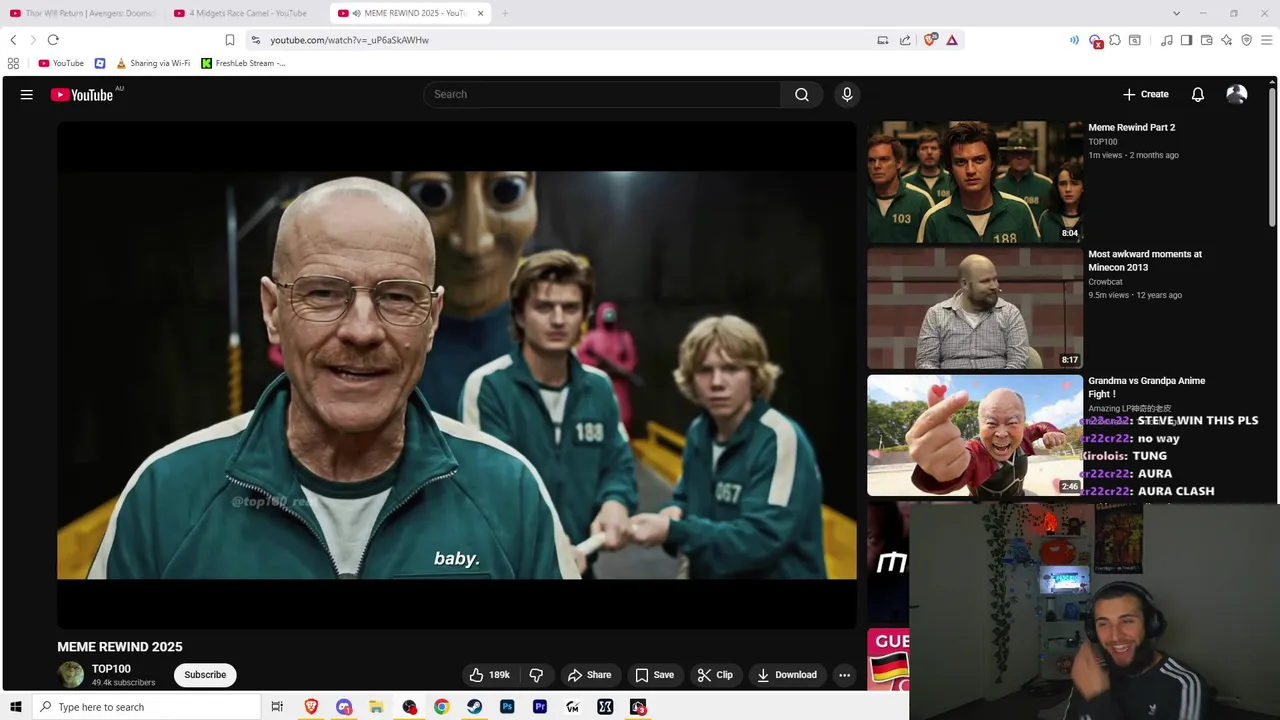The height and width of the screenshot is (720, 1280).
Task: Start voice search with the microphone icon
Action: coord(847,95)
